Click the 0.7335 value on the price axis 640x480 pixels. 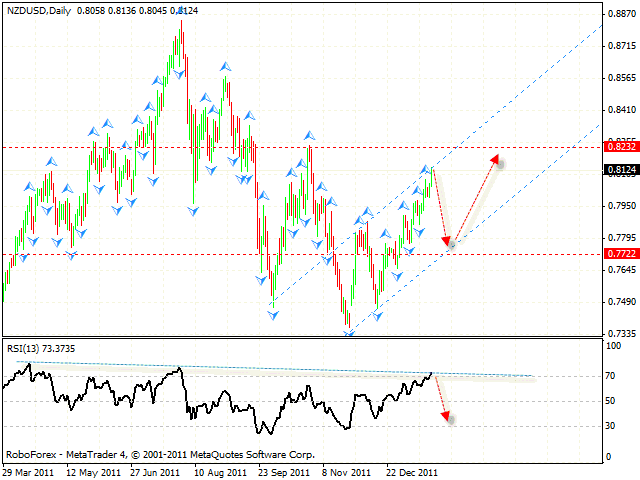tap(617, 334)
